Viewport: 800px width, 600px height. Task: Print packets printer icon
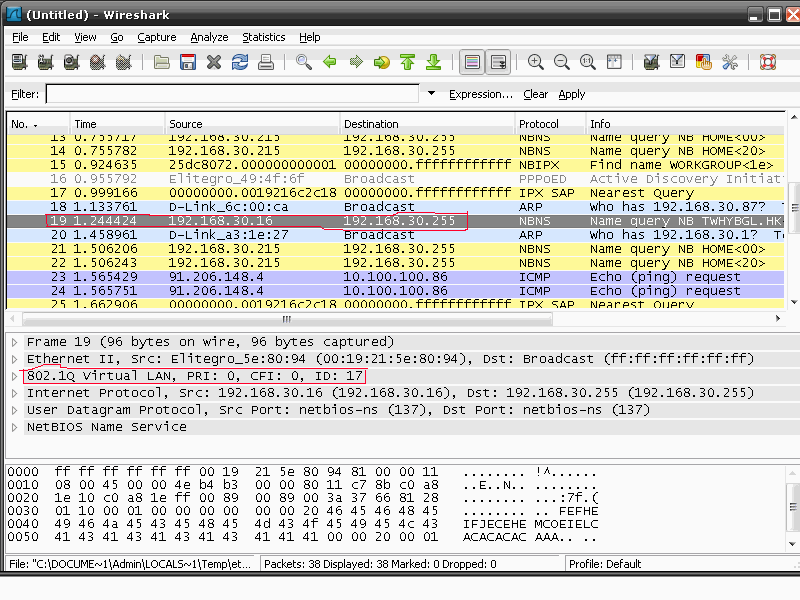coord(266,62)
